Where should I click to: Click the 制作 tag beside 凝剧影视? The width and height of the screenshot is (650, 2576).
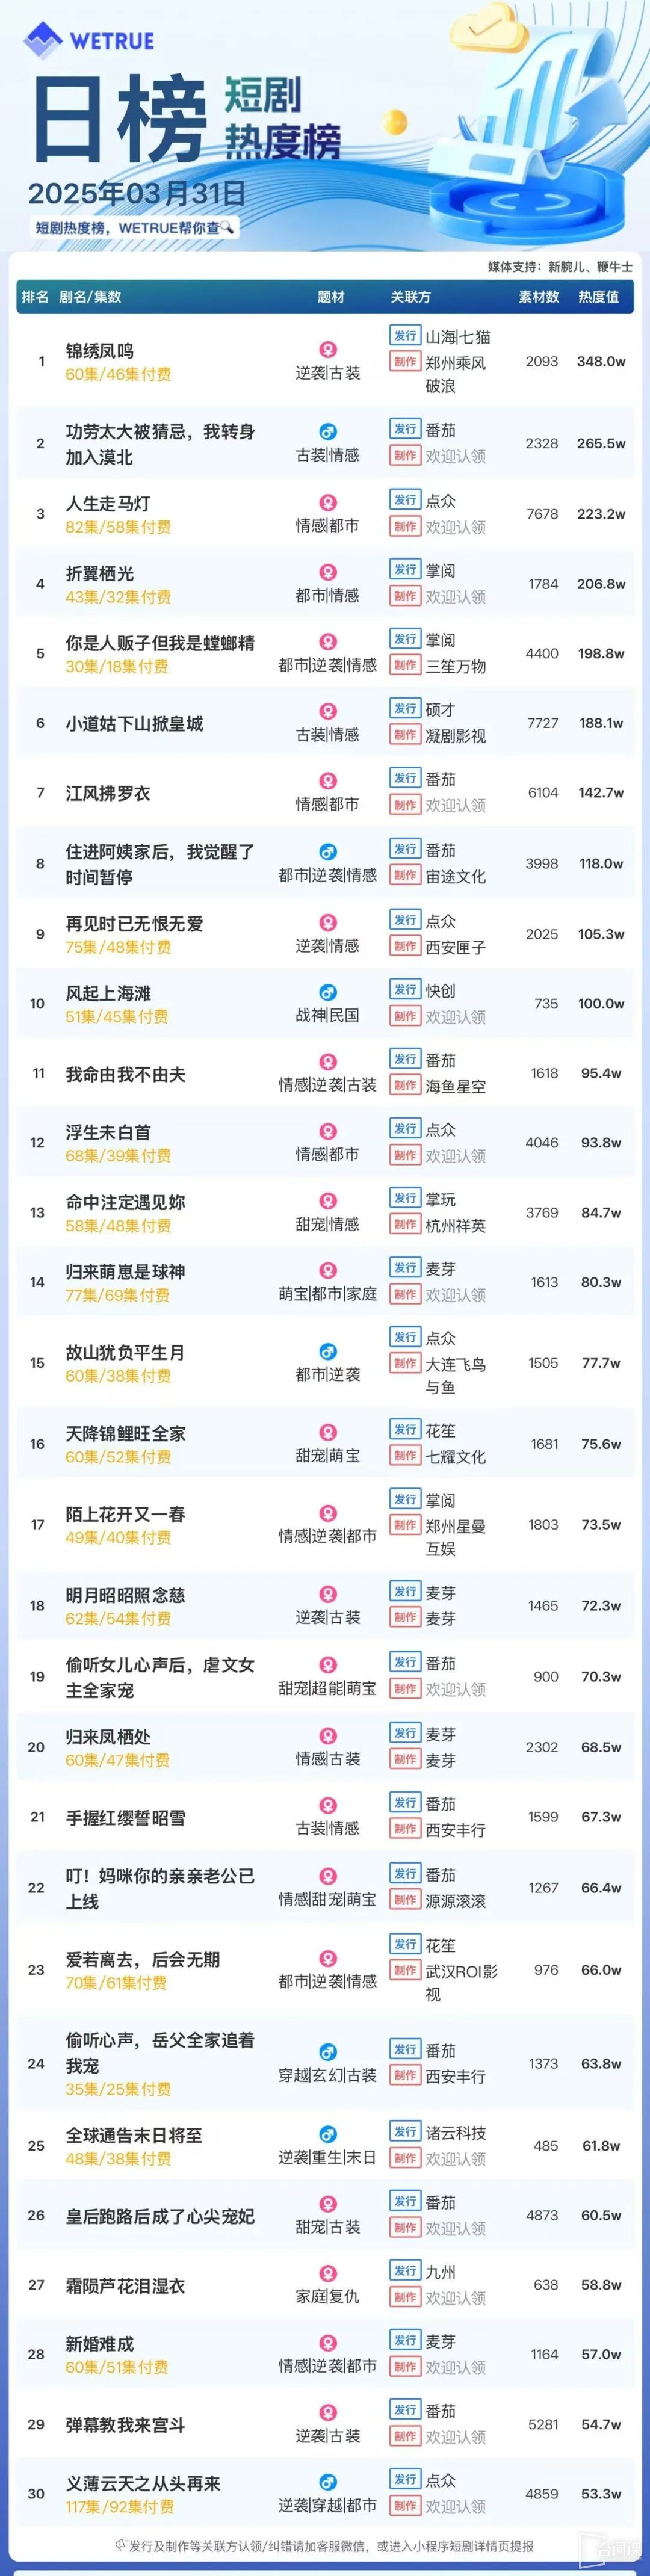click(405, 735)
